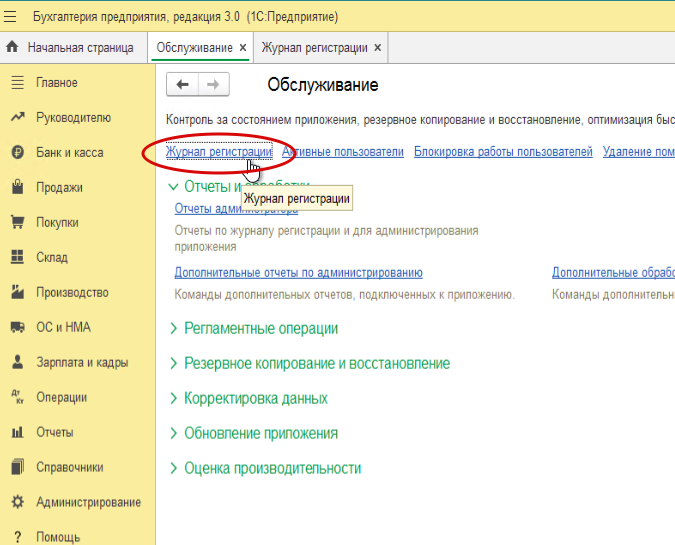This screenshot has height=545, width=675.
Task: Open Активные пользователи link
Action: [343, 152]
